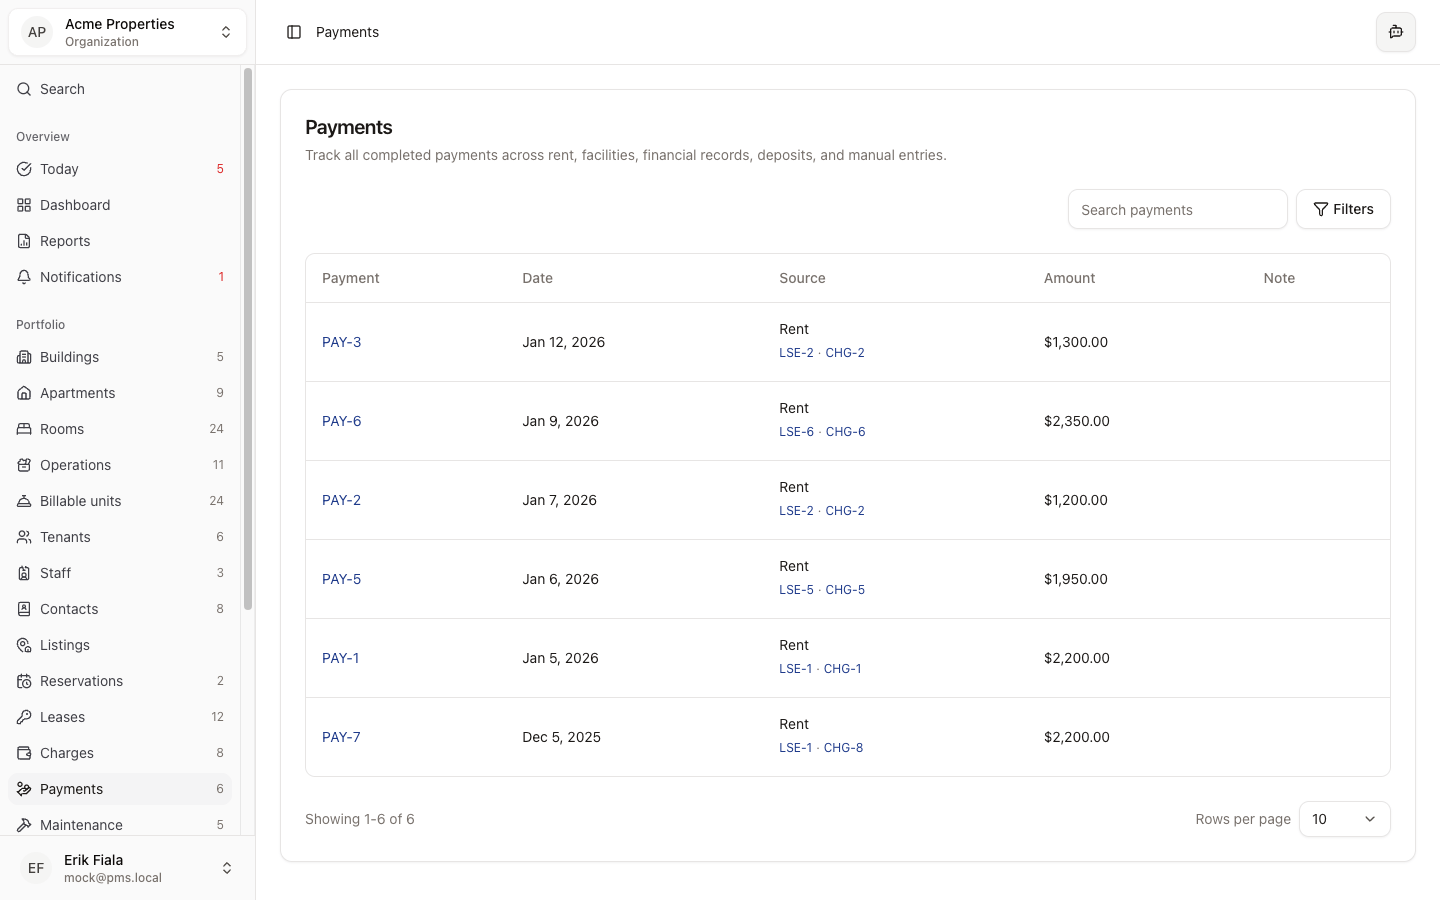The height and width of the screenshot is (900, 1440).
Task: Click the Search payments input field
Action: 1177,209
